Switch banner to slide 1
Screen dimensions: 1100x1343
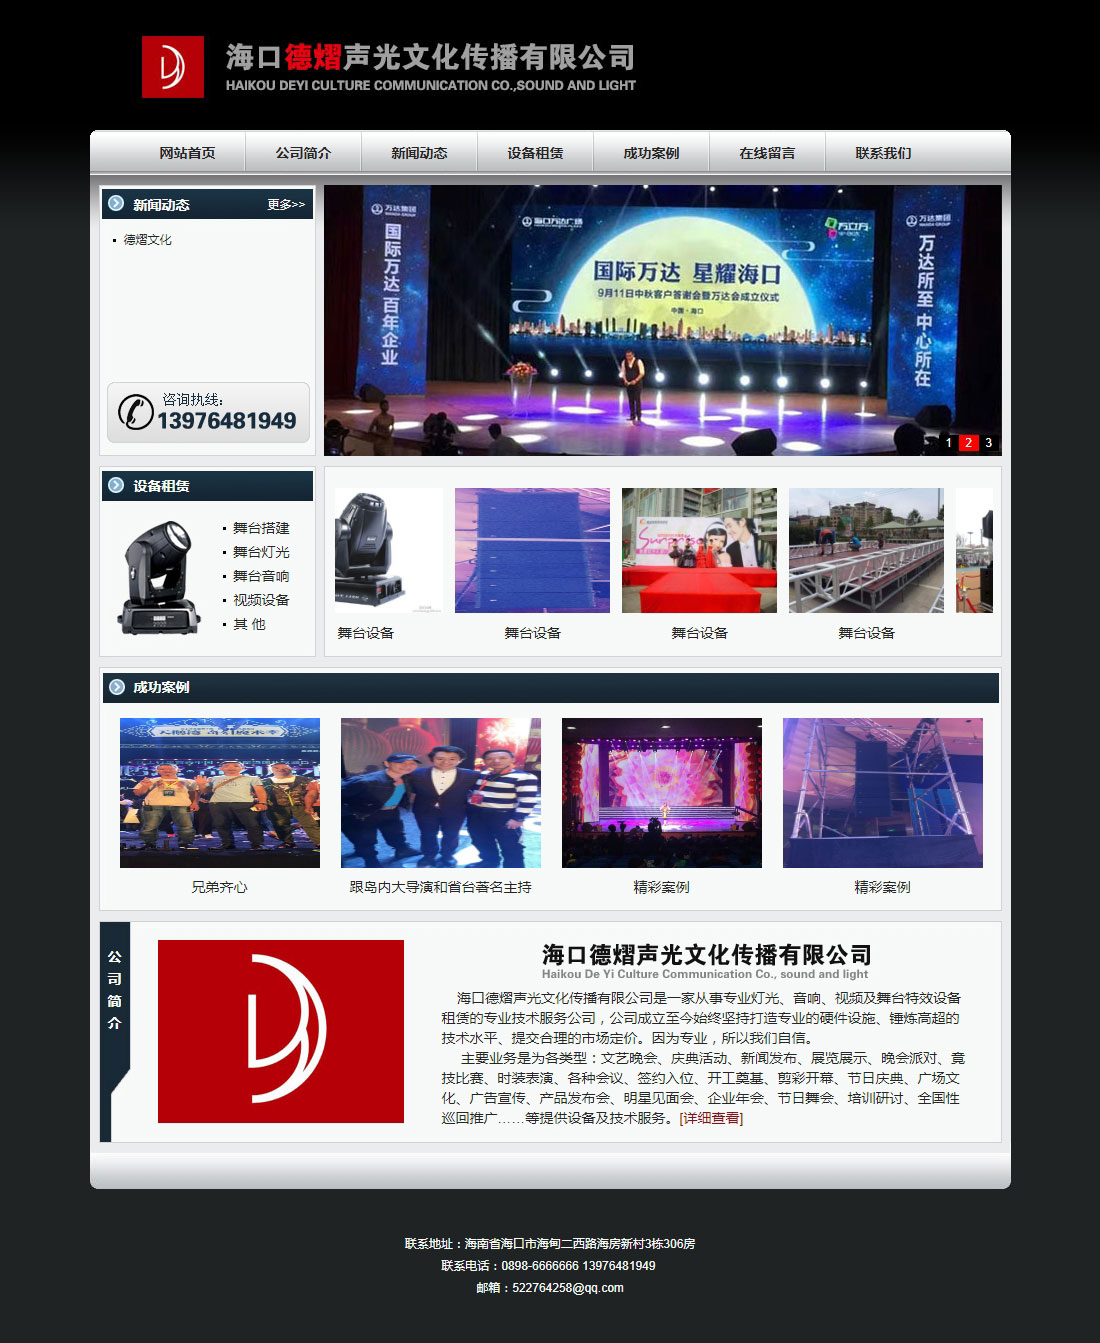(x=949, y=443)
